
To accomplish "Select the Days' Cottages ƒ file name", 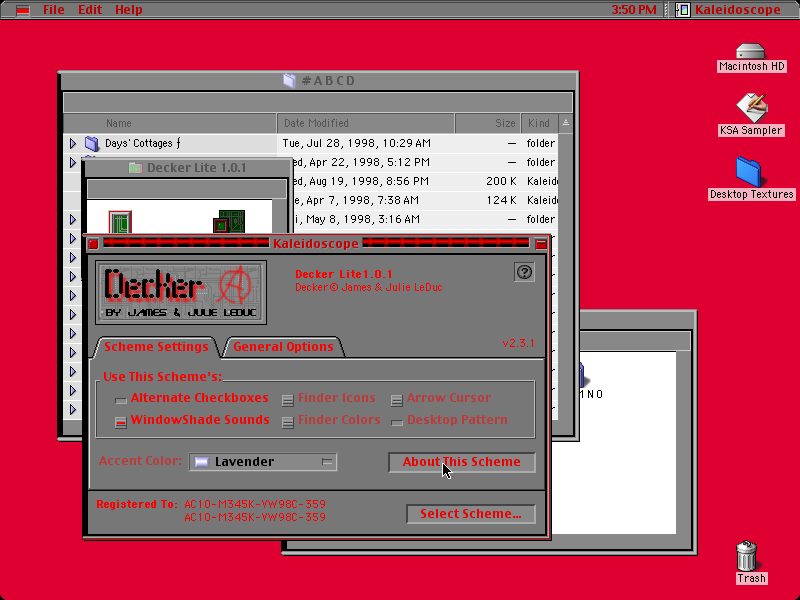I will coord(143,143).
